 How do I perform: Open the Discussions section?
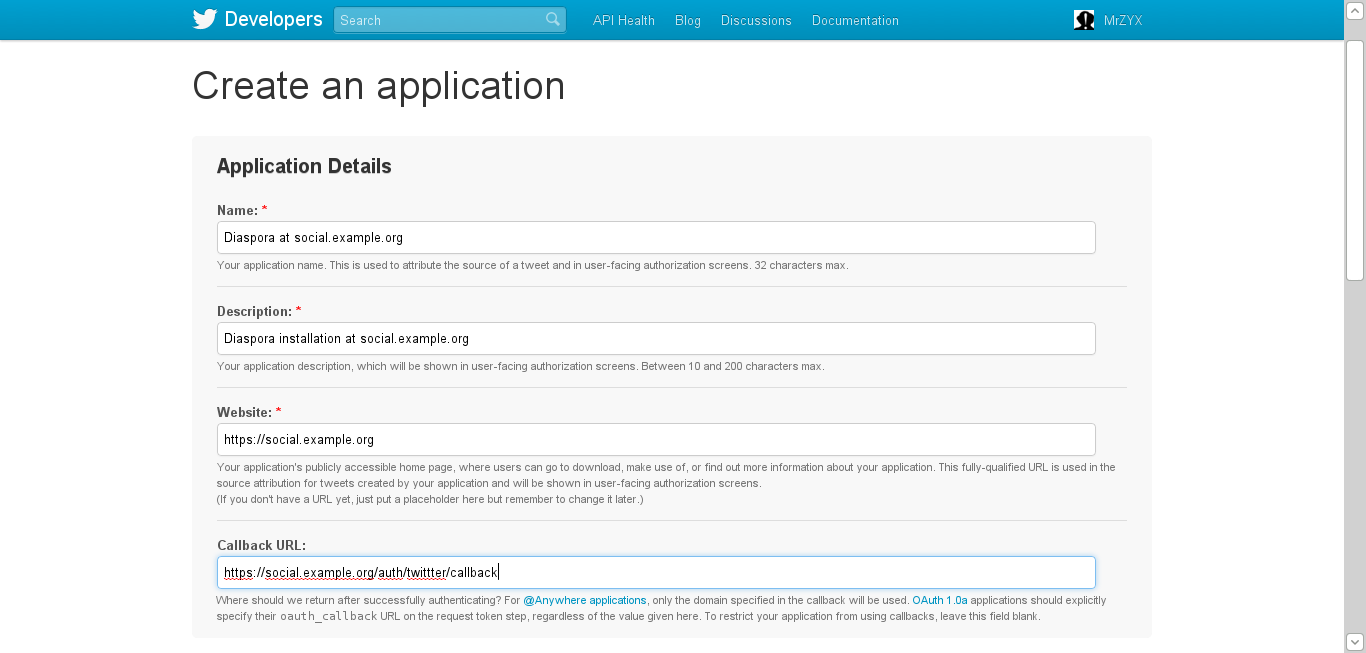pyautogui.click(x=756, y=20)
